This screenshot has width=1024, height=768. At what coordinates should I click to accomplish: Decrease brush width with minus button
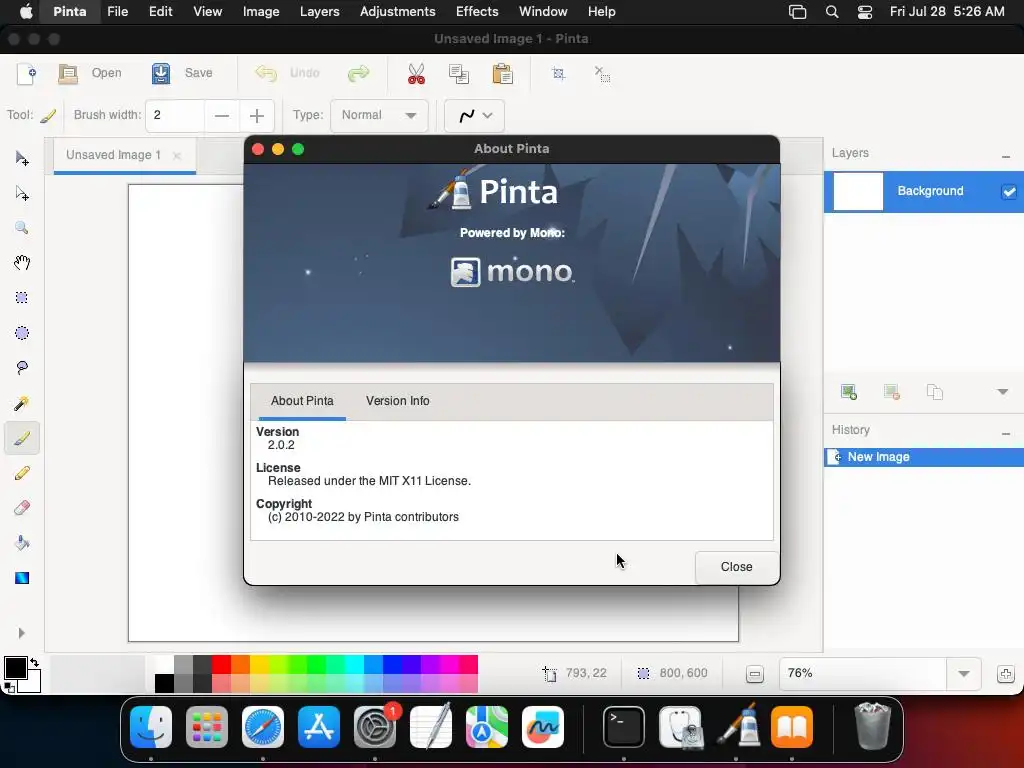[x=222, y=116]
